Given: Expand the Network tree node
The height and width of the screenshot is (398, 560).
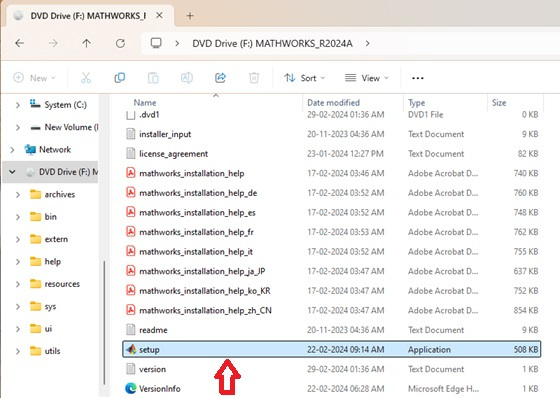Looking at the screenshot, I should pos(12,150).
